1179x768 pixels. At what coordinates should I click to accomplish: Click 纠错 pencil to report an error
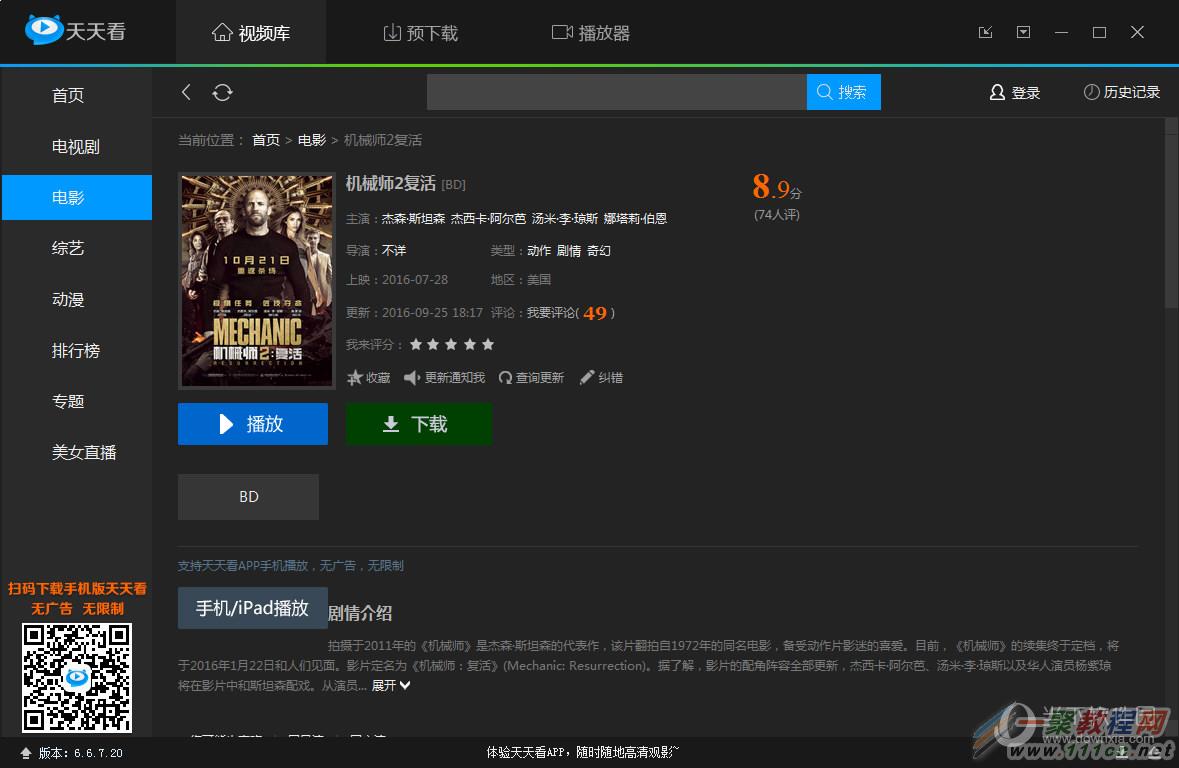pos(601,378)
